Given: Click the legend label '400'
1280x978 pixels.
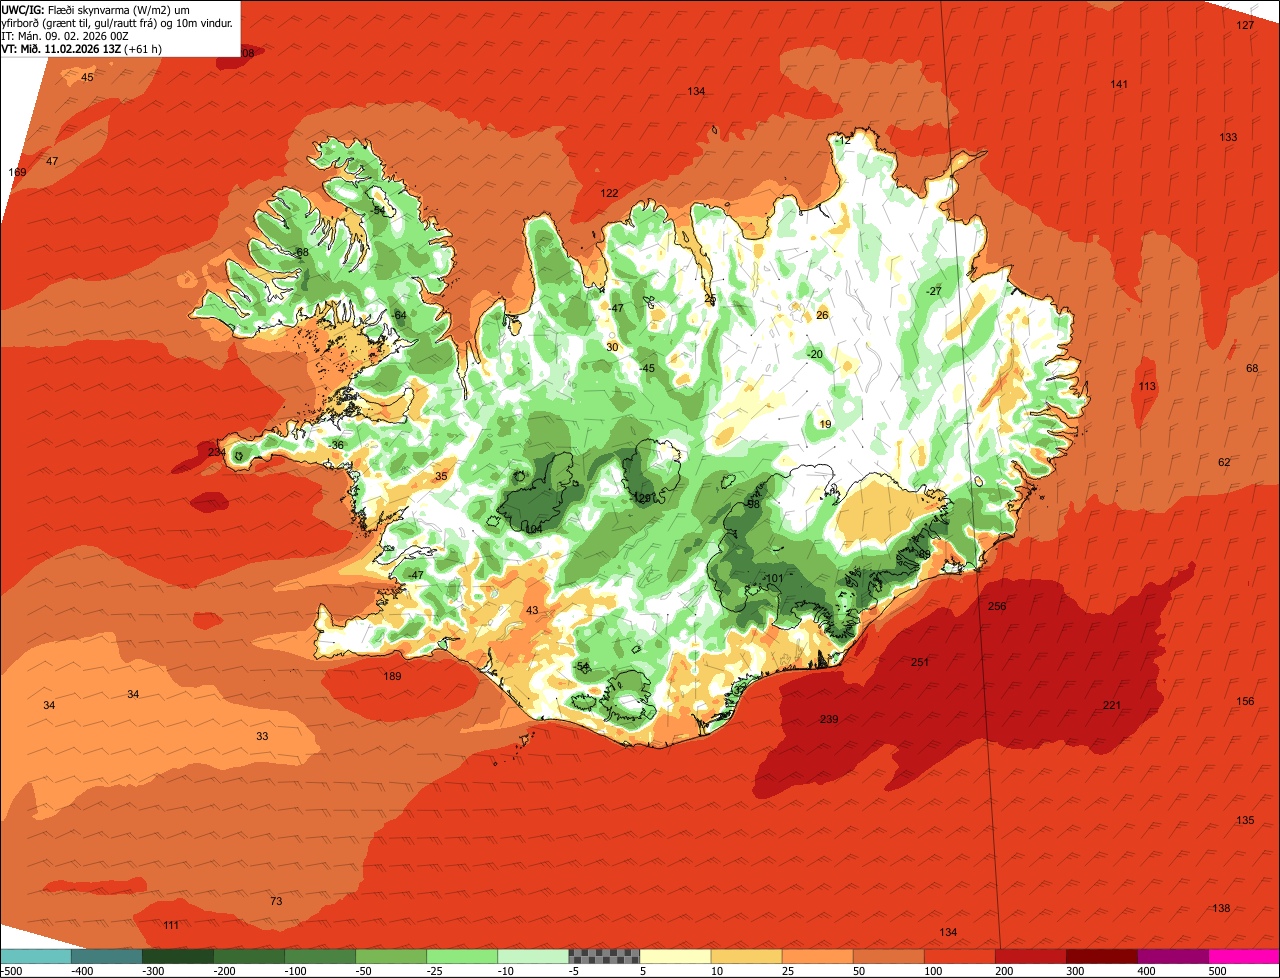Looking at the screenshot, I should pos(1147,971).
